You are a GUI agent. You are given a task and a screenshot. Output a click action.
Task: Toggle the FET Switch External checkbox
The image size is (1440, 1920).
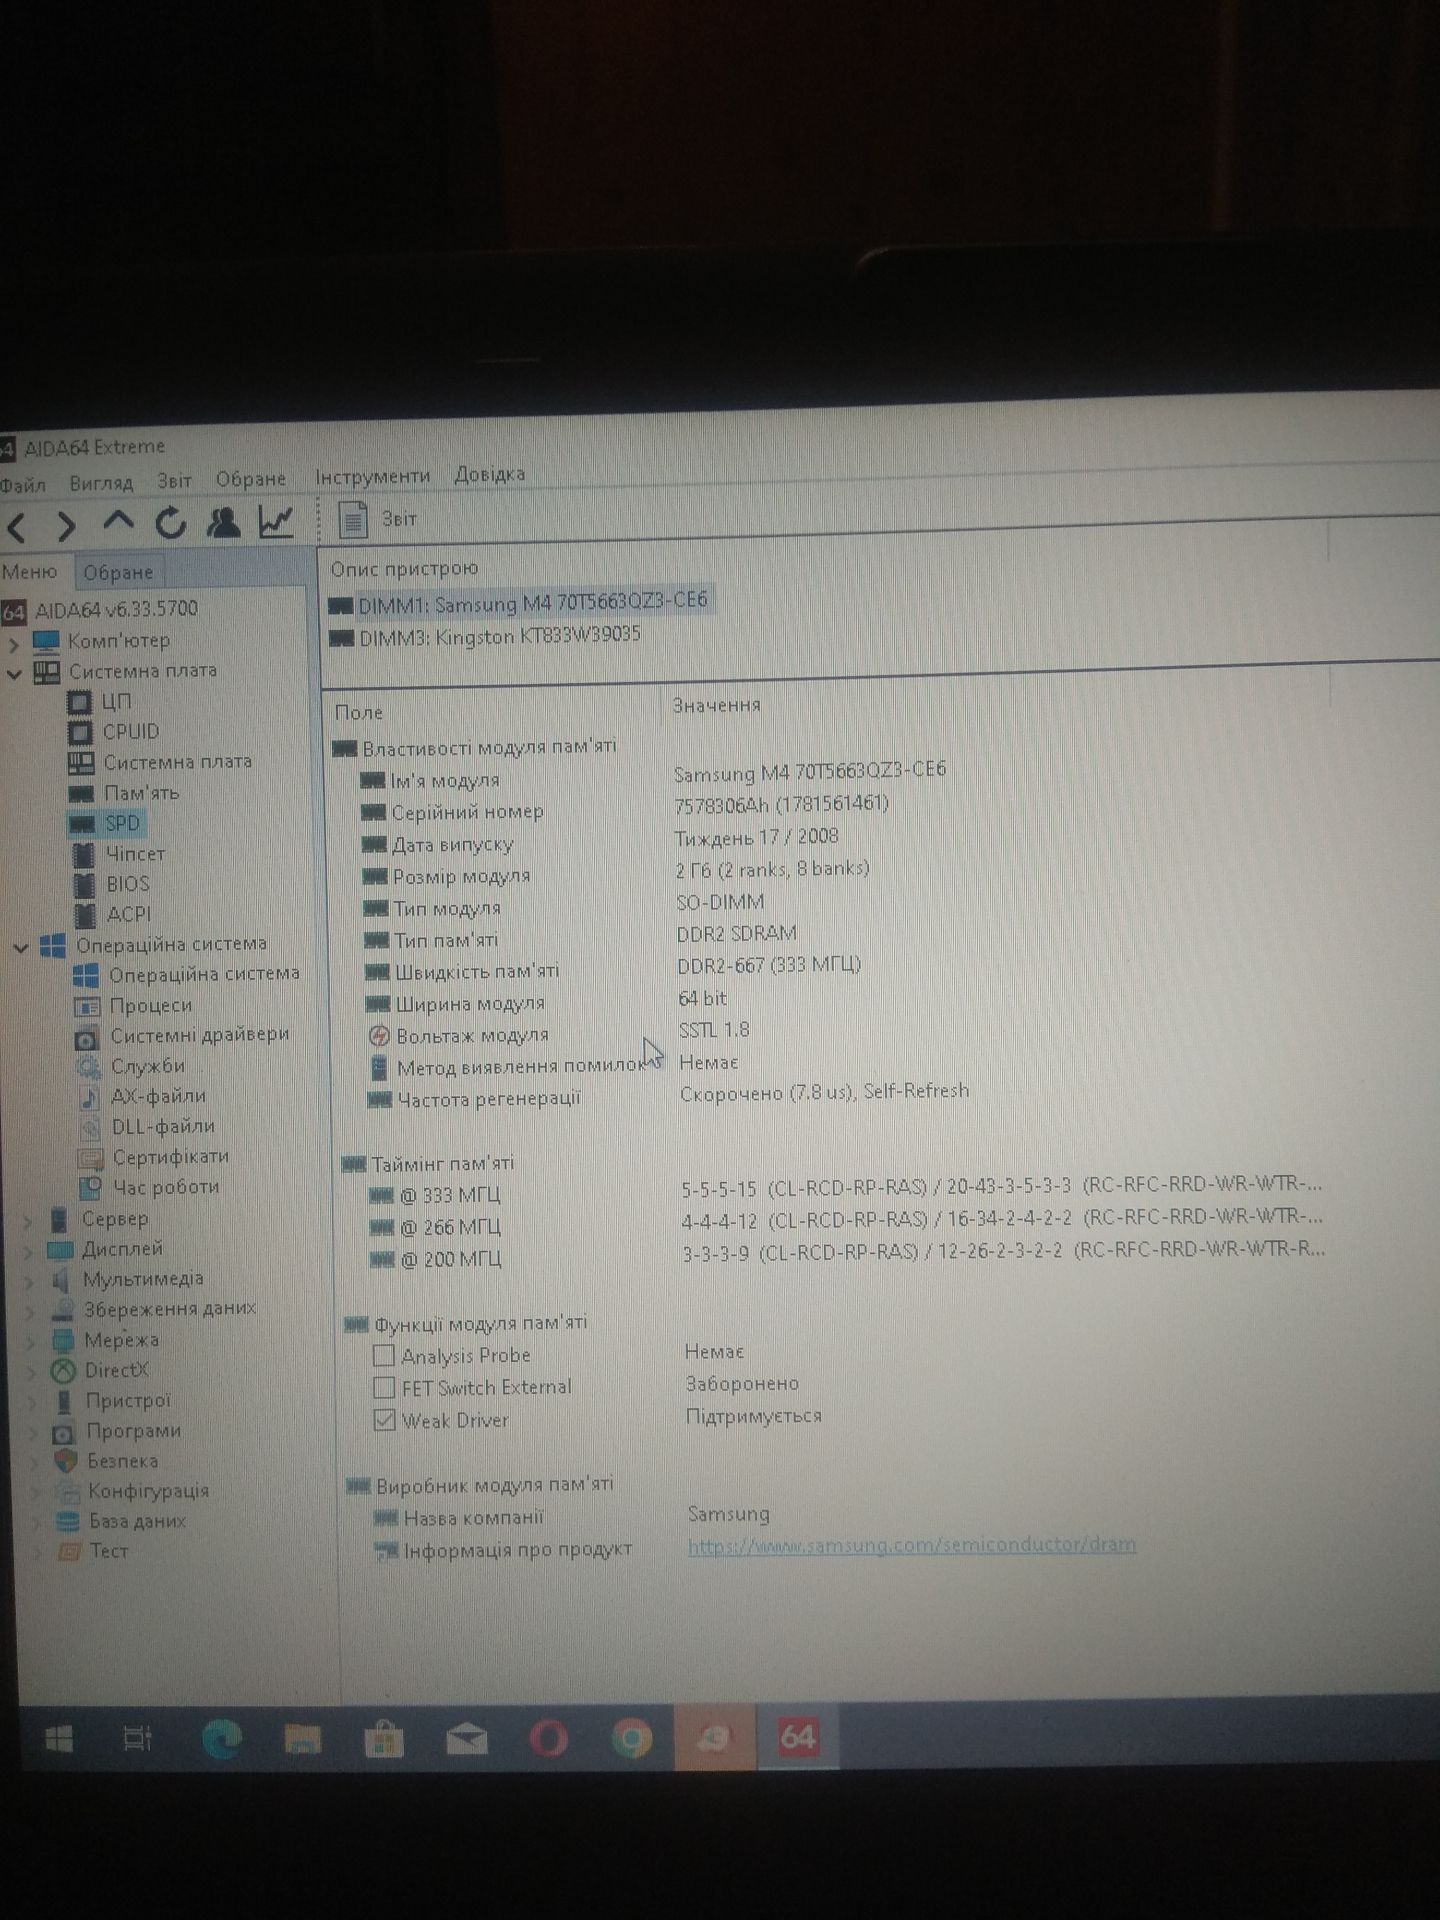pyautogui.click(x=383, y=1388)
